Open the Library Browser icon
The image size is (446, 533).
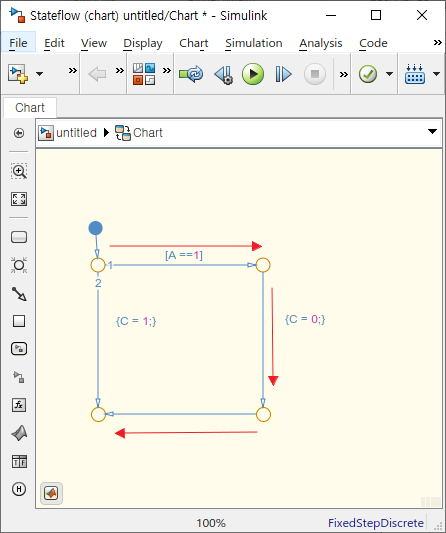[x=144, y=74]
